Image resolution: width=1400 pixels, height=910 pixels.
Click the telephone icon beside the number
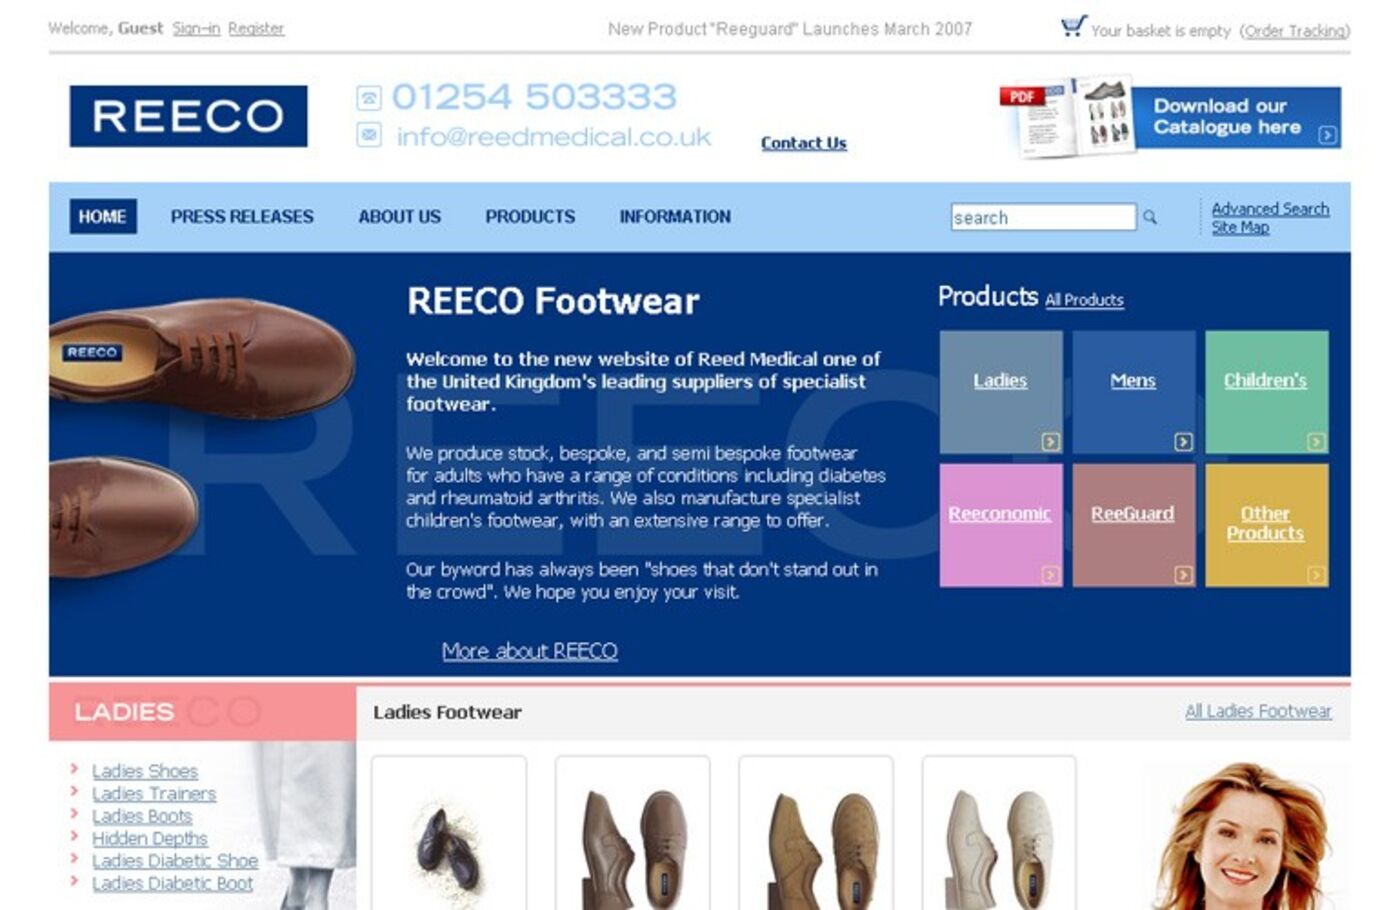pyautogui.click(x=369, y=98)
